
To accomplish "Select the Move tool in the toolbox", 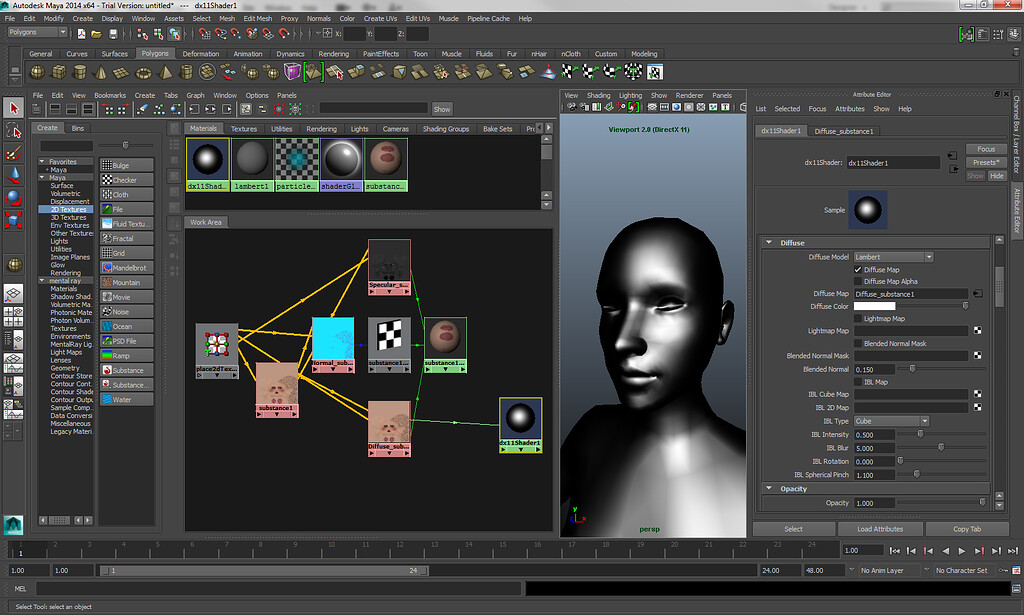I will [x=14, y=175].
